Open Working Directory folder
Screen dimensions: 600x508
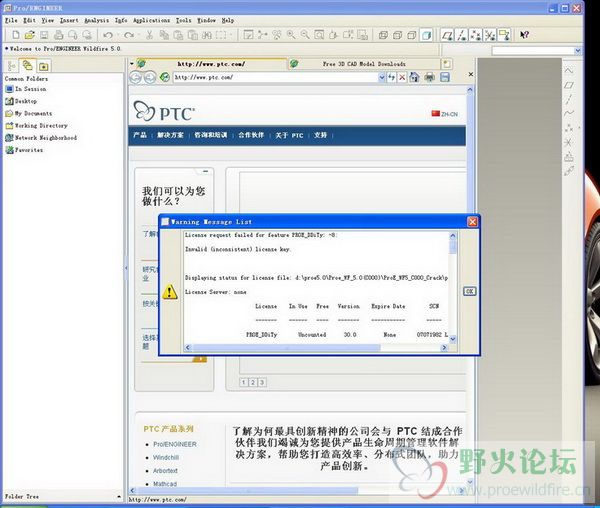pos(36,125)
